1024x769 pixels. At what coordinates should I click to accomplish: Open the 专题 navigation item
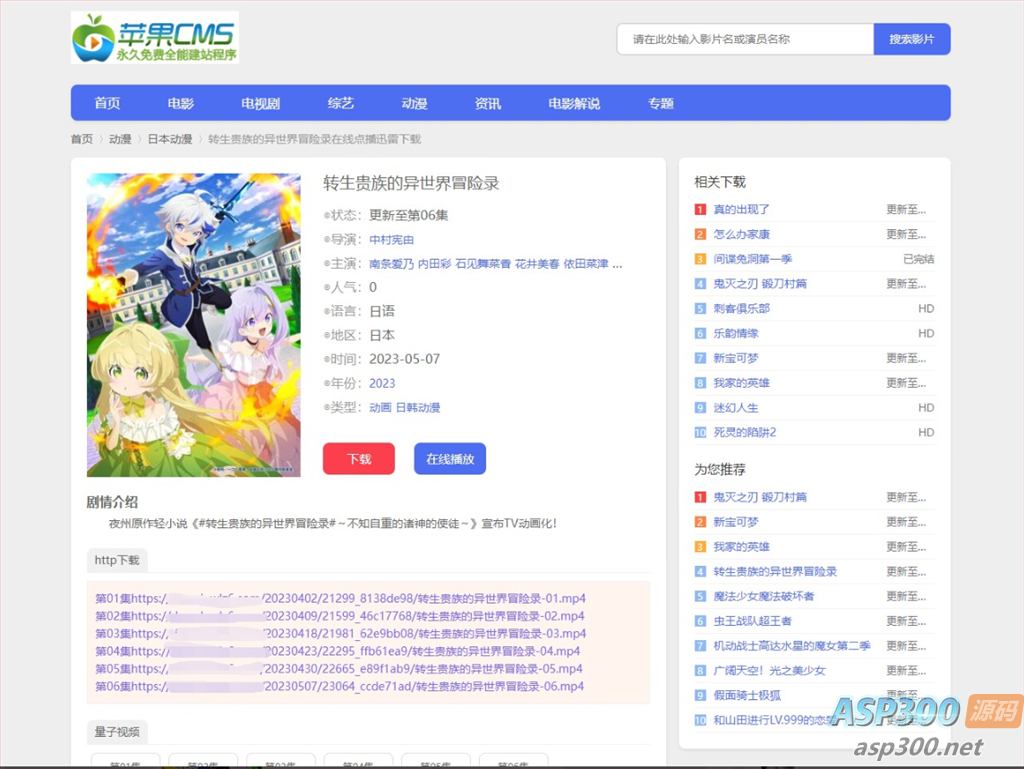pyautogui.click(x=660, y=103)
